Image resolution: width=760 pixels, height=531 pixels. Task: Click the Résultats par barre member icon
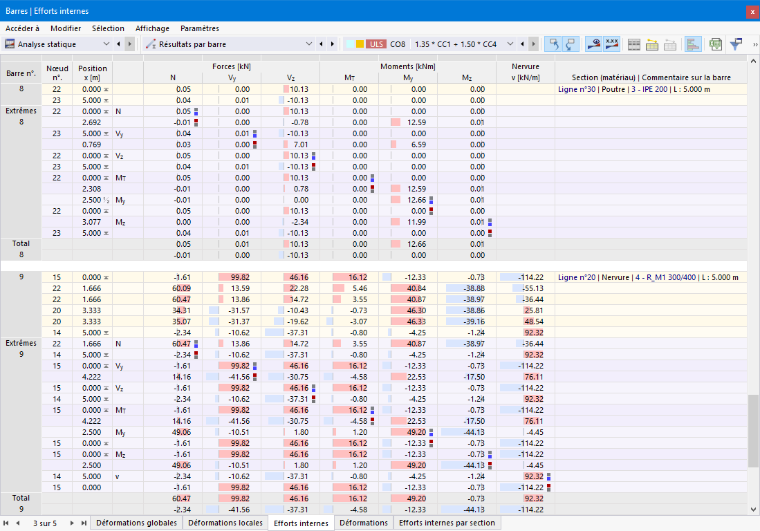pyautogui.click(x=151, y=44)
